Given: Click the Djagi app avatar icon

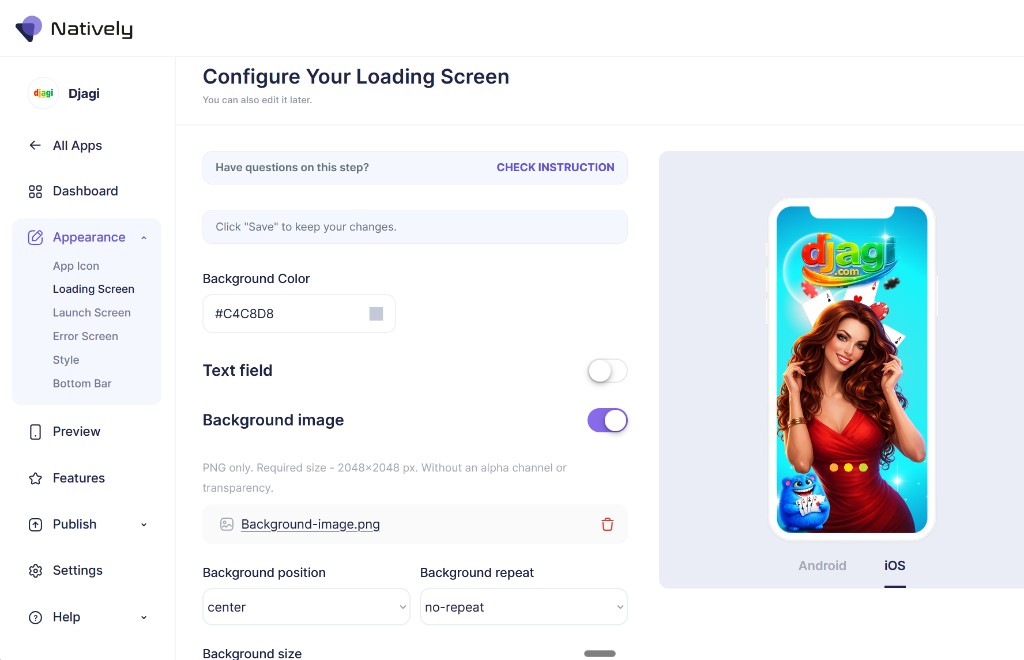Looking at the screenshot, I should (x=44, y=93).
